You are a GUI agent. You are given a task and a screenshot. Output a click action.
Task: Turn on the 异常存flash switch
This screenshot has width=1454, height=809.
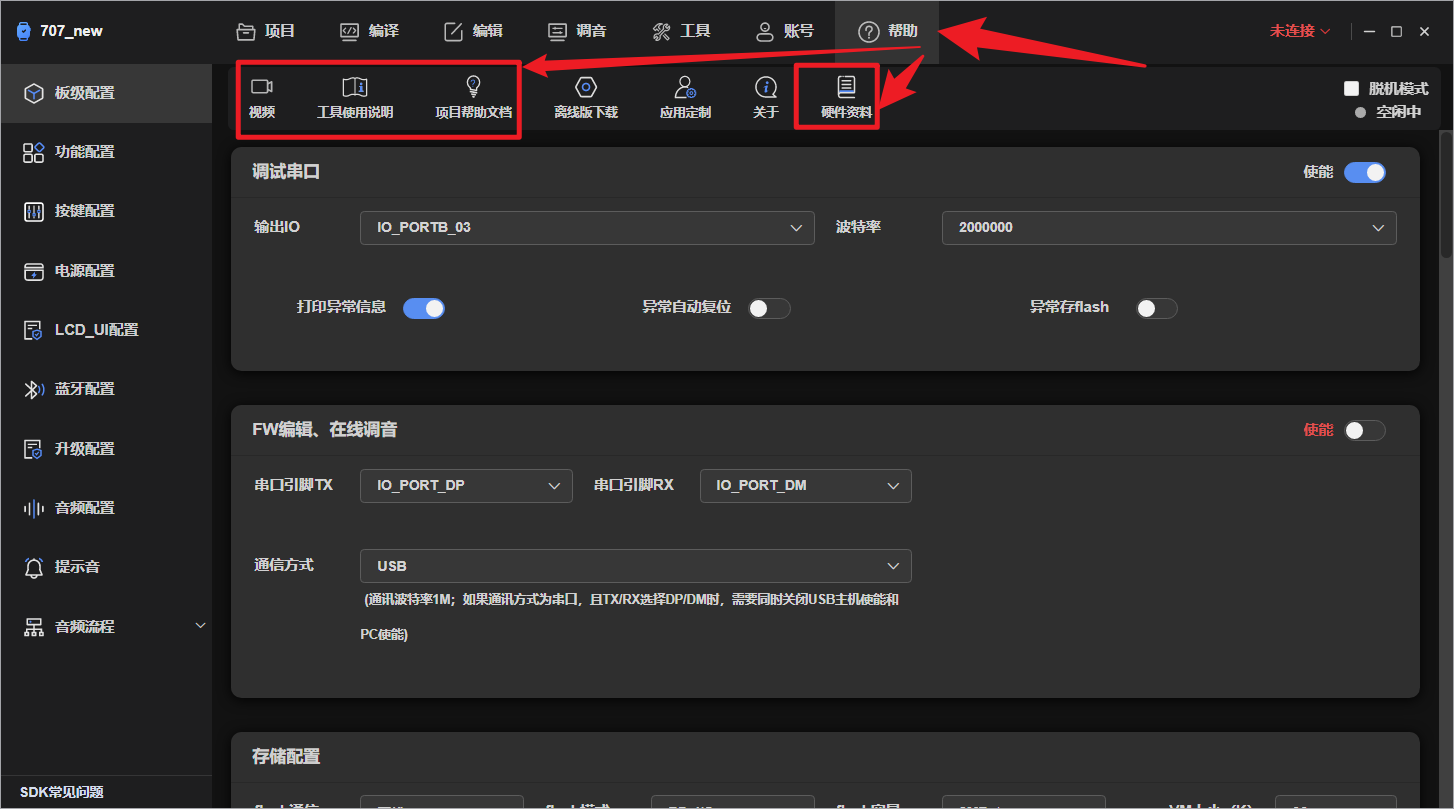1156,308
